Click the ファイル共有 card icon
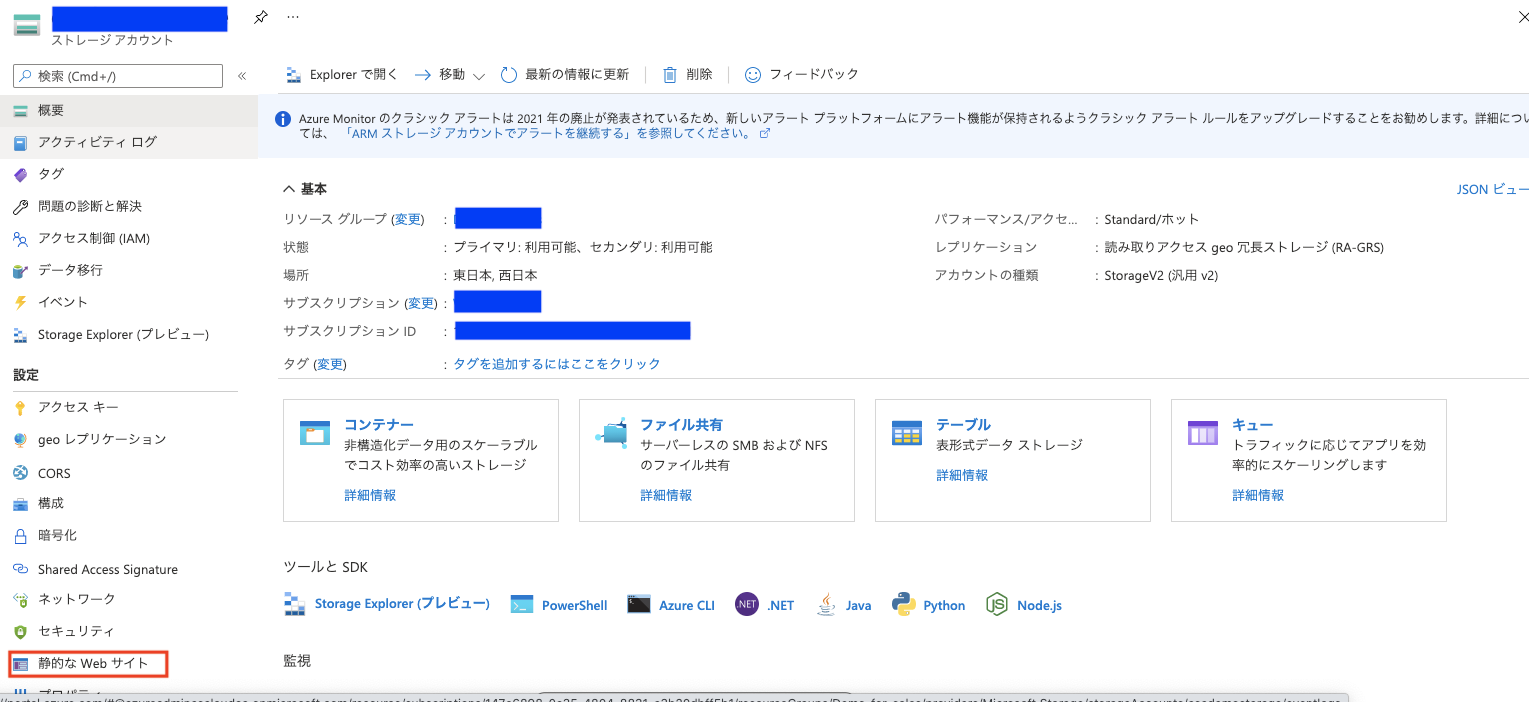Screen dimensions: 1529x702 [611, 432]
